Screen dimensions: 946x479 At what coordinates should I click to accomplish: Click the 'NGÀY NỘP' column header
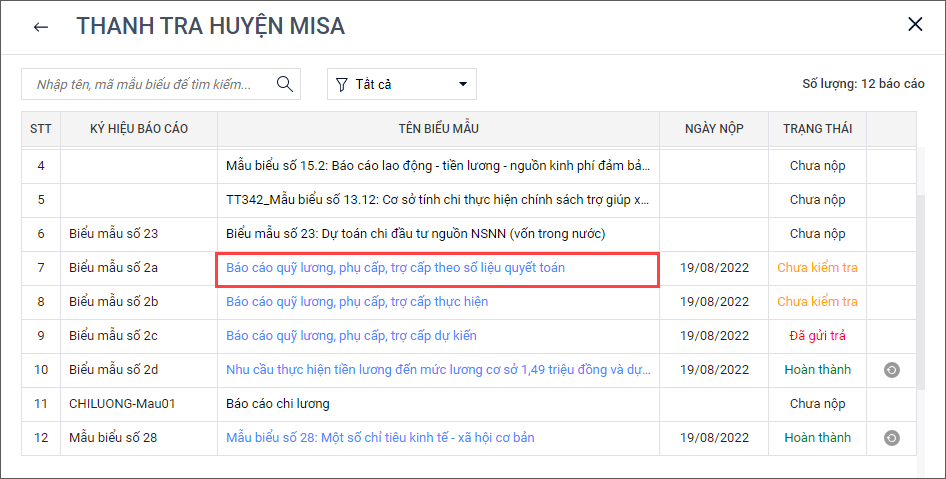(x=714, y=129)
